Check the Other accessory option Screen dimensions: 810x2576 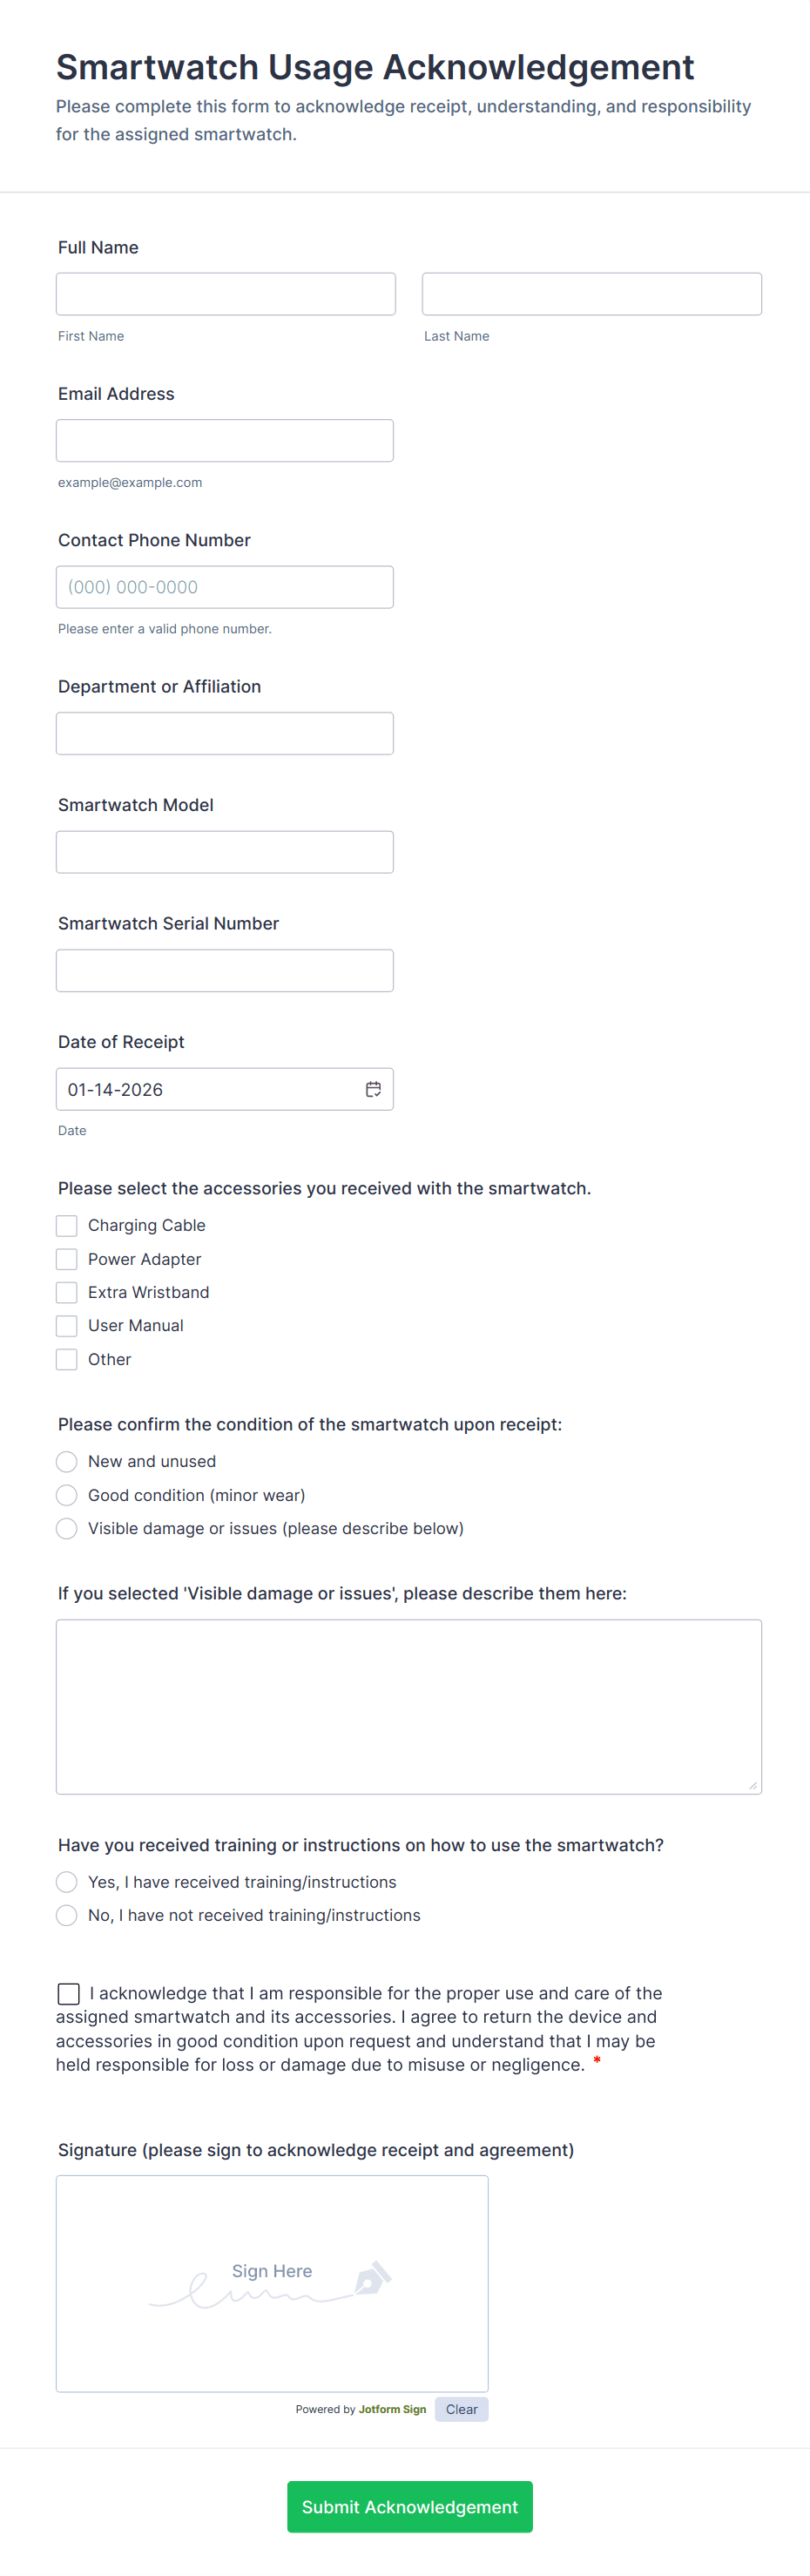66,1359
